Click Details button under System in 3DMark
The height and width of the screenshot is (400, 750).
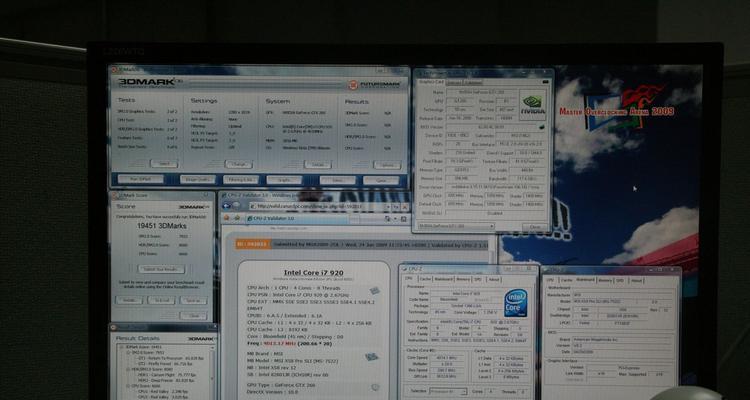point(318,165)
